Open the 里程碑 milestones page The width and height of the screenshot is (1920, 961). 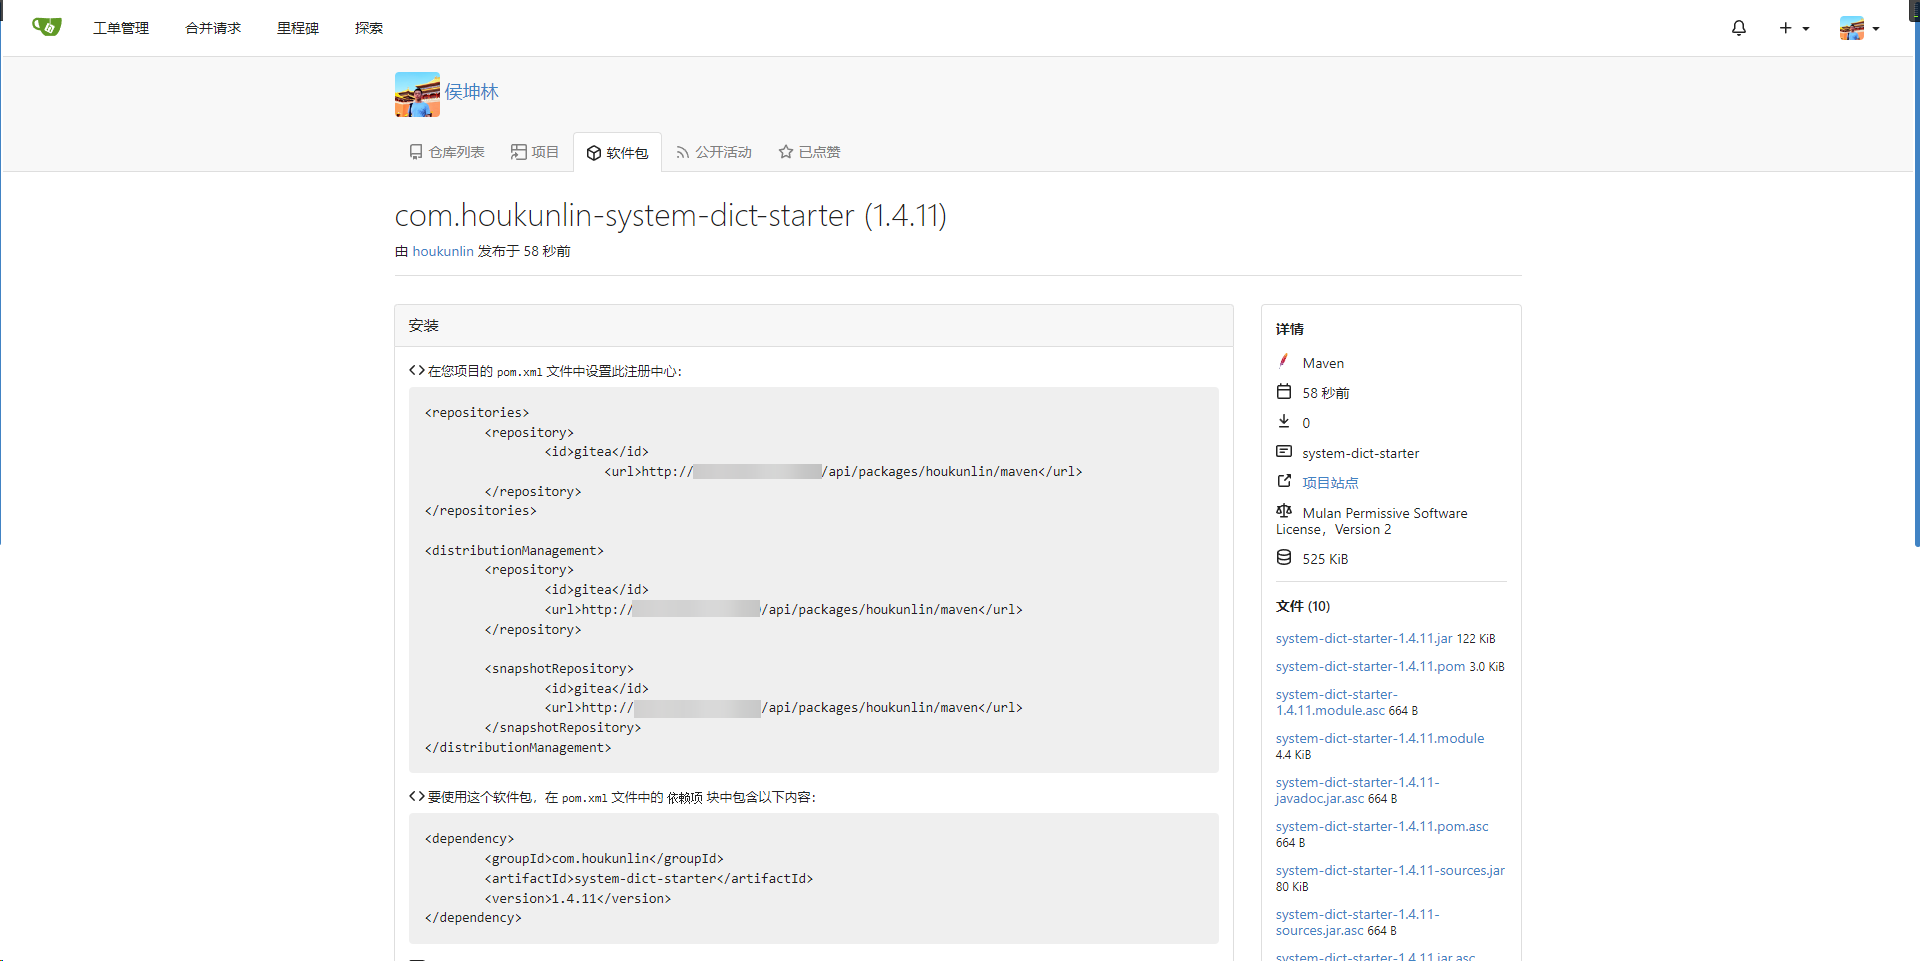(x=297, y=28)
